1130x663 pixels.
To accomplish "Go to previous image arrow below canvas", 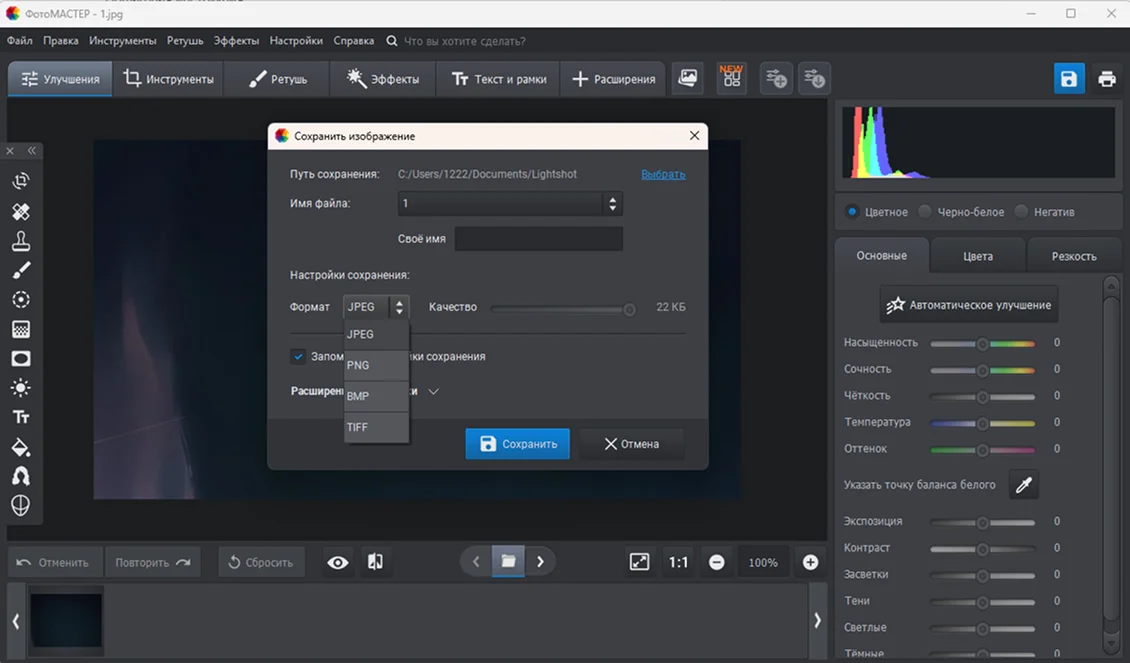I will tap(476, 561).
